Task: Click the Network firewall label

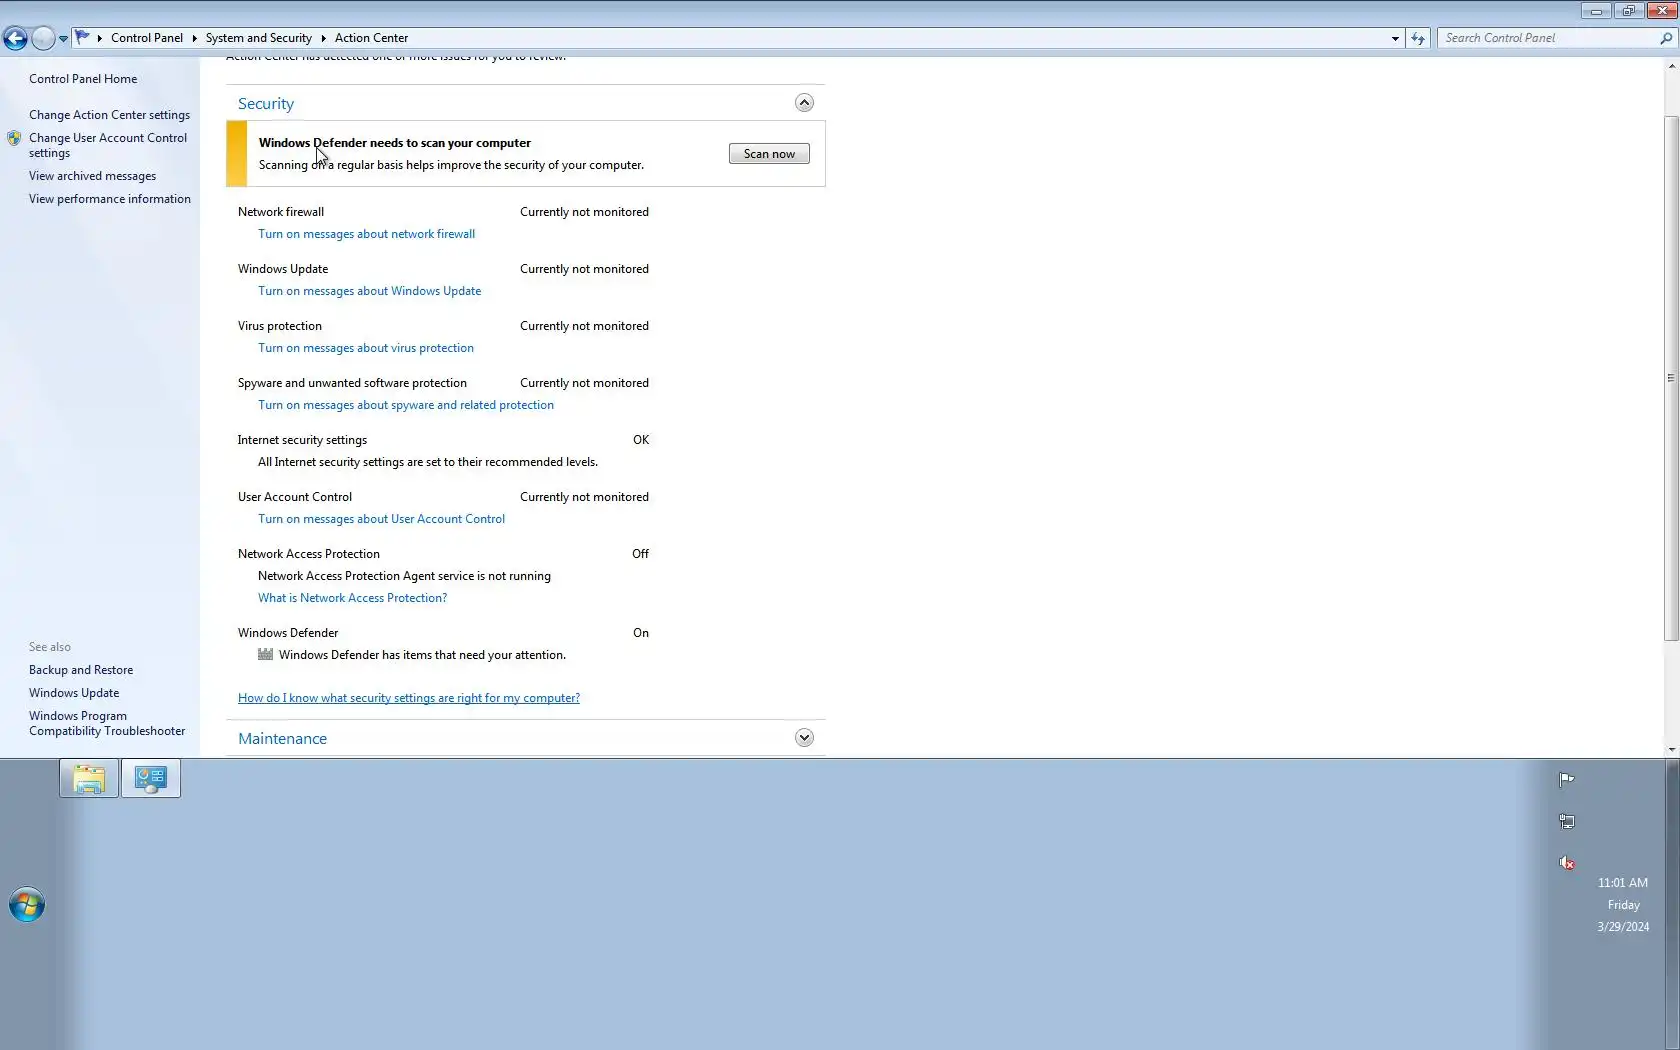Action: 281,212
